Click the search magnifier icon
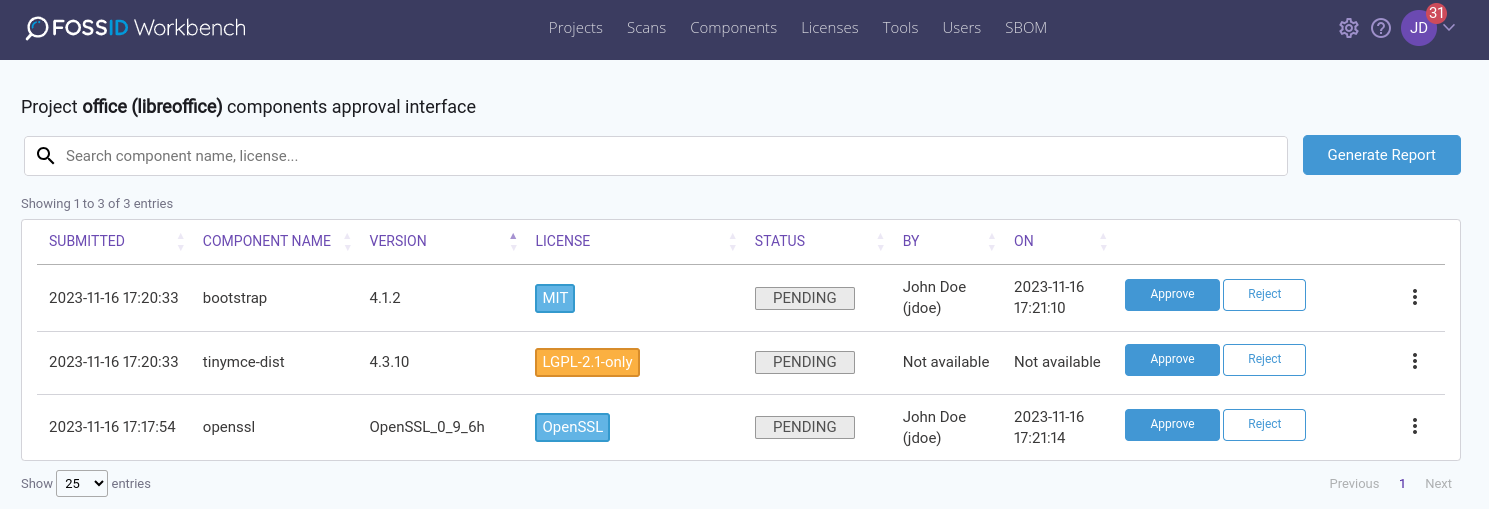Screen dimensions: 1489x509 45,155
